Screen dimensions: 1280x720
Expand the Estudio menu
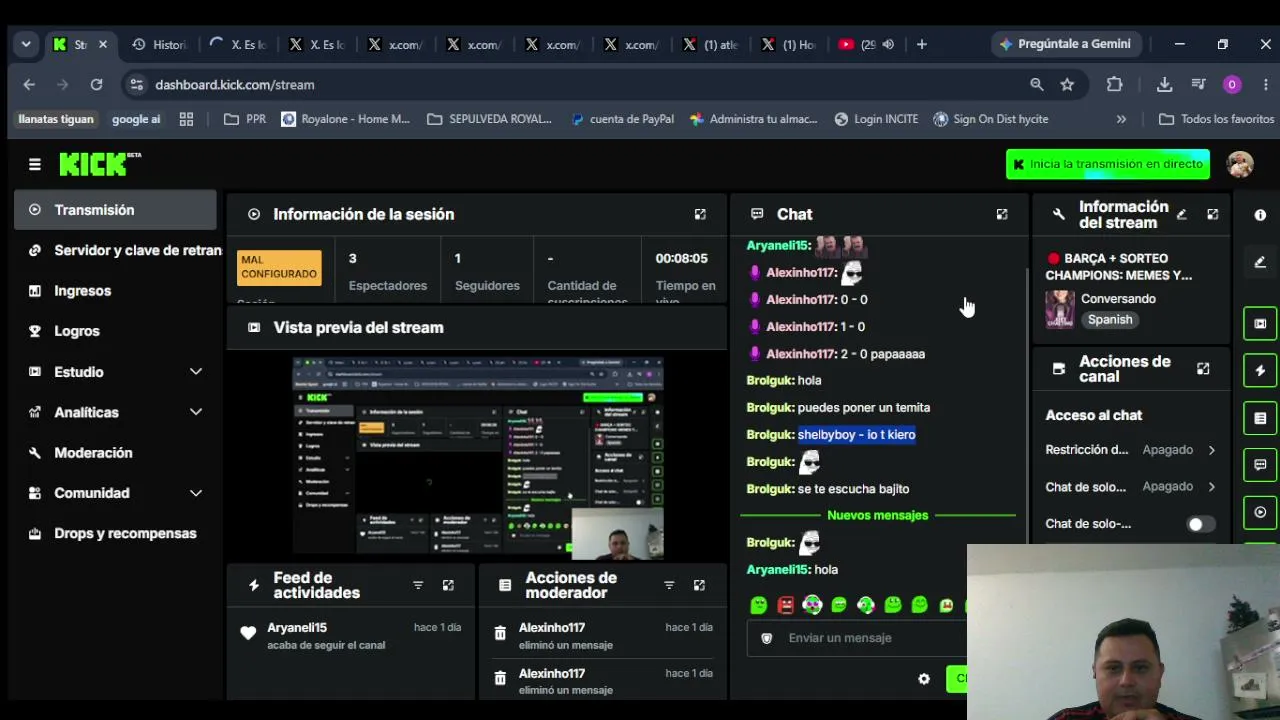click(196, 372)
